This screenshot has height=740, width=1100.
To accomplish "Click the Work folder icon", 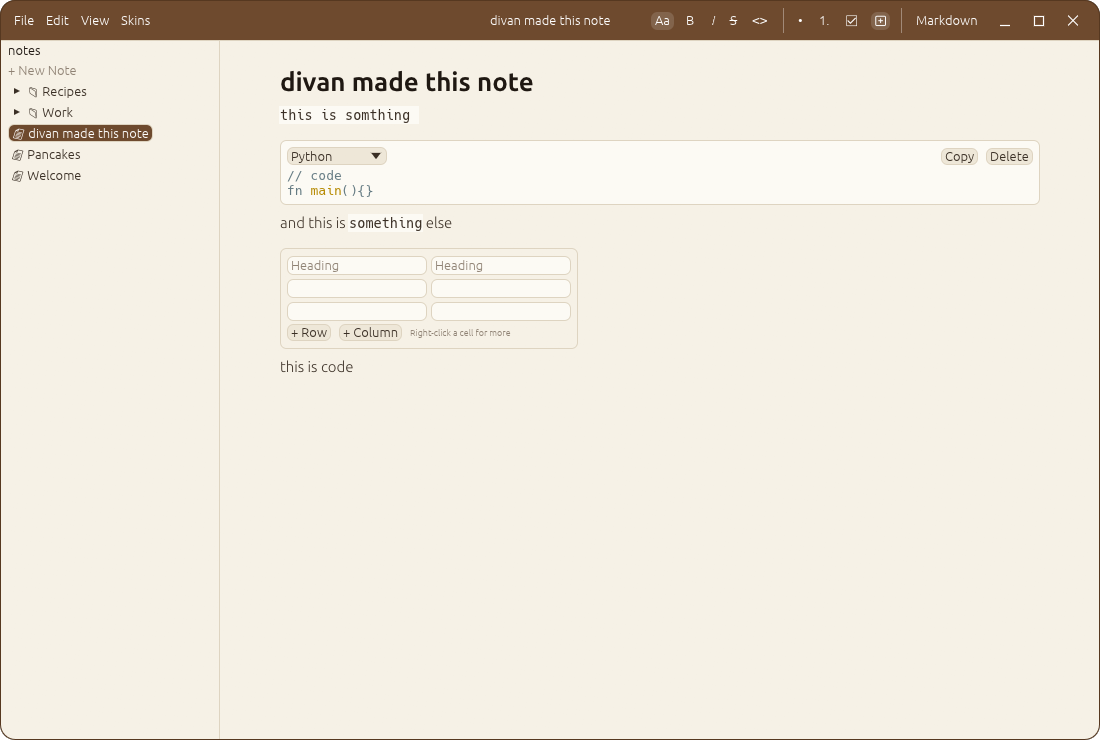I will pyautogui.click(x=33, y=113).
